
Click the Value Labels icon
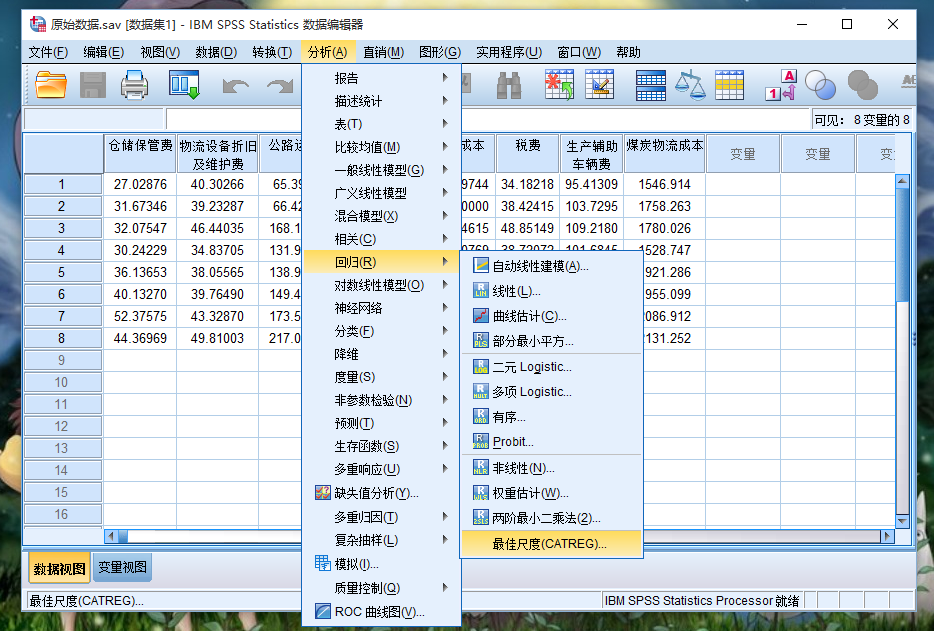click(x=781, y=85)
